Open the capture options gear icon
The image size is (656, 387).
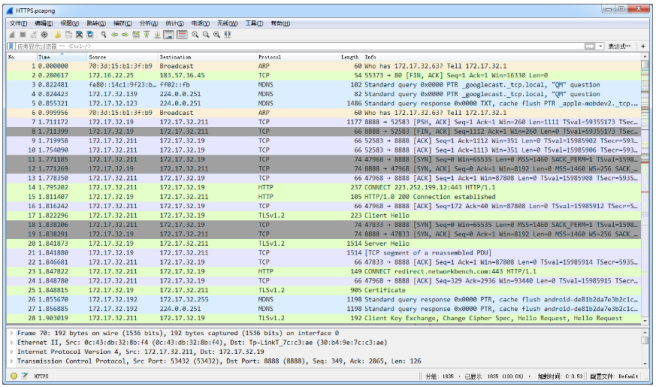click(x=44, y=35)
